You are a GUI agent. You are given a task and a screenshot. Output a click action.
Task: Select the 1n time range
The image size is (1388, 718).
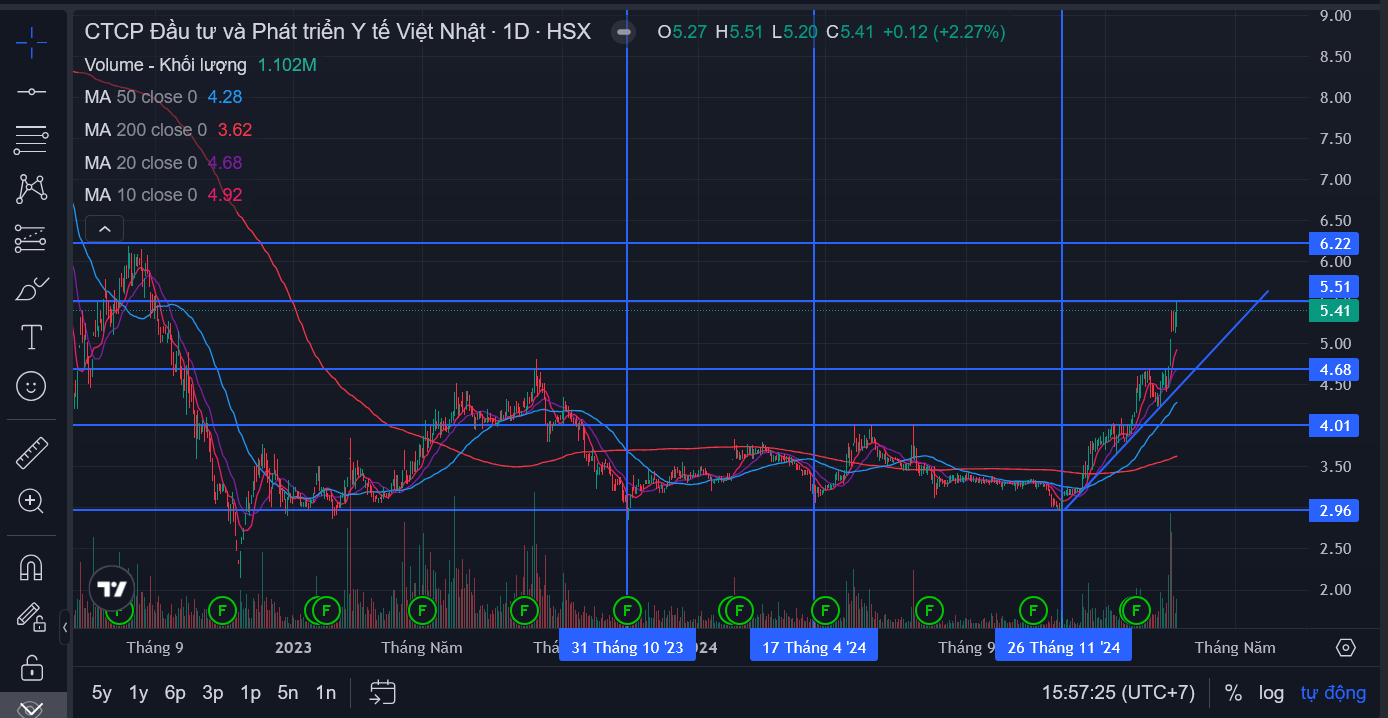pos(325,692)
